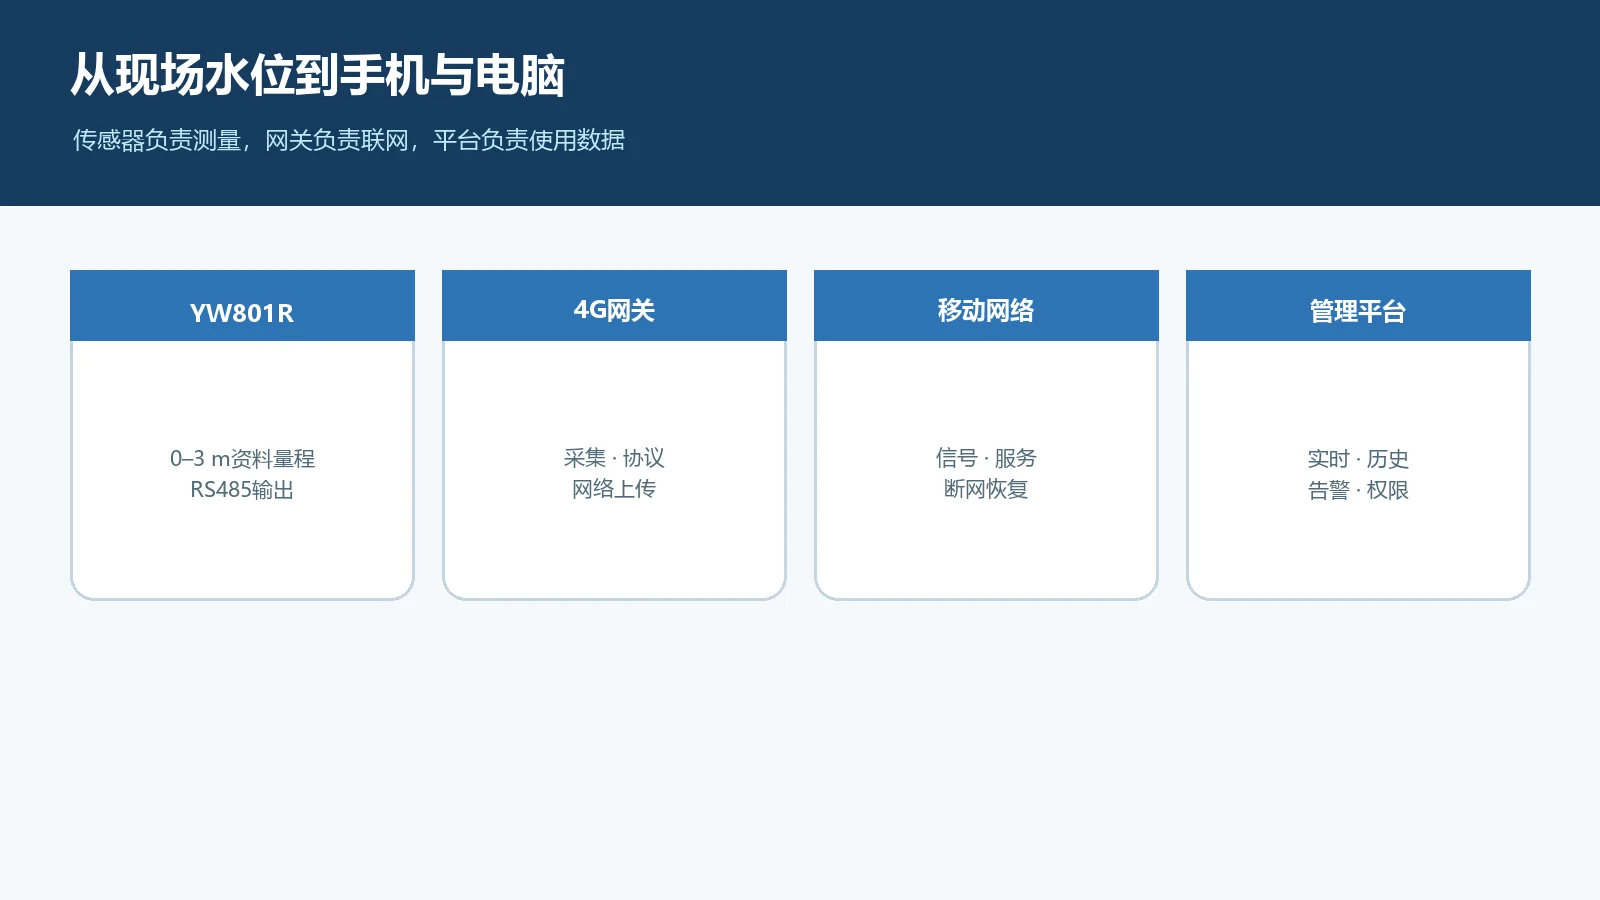Click the RS485输出 line

[x=242, y=490]
